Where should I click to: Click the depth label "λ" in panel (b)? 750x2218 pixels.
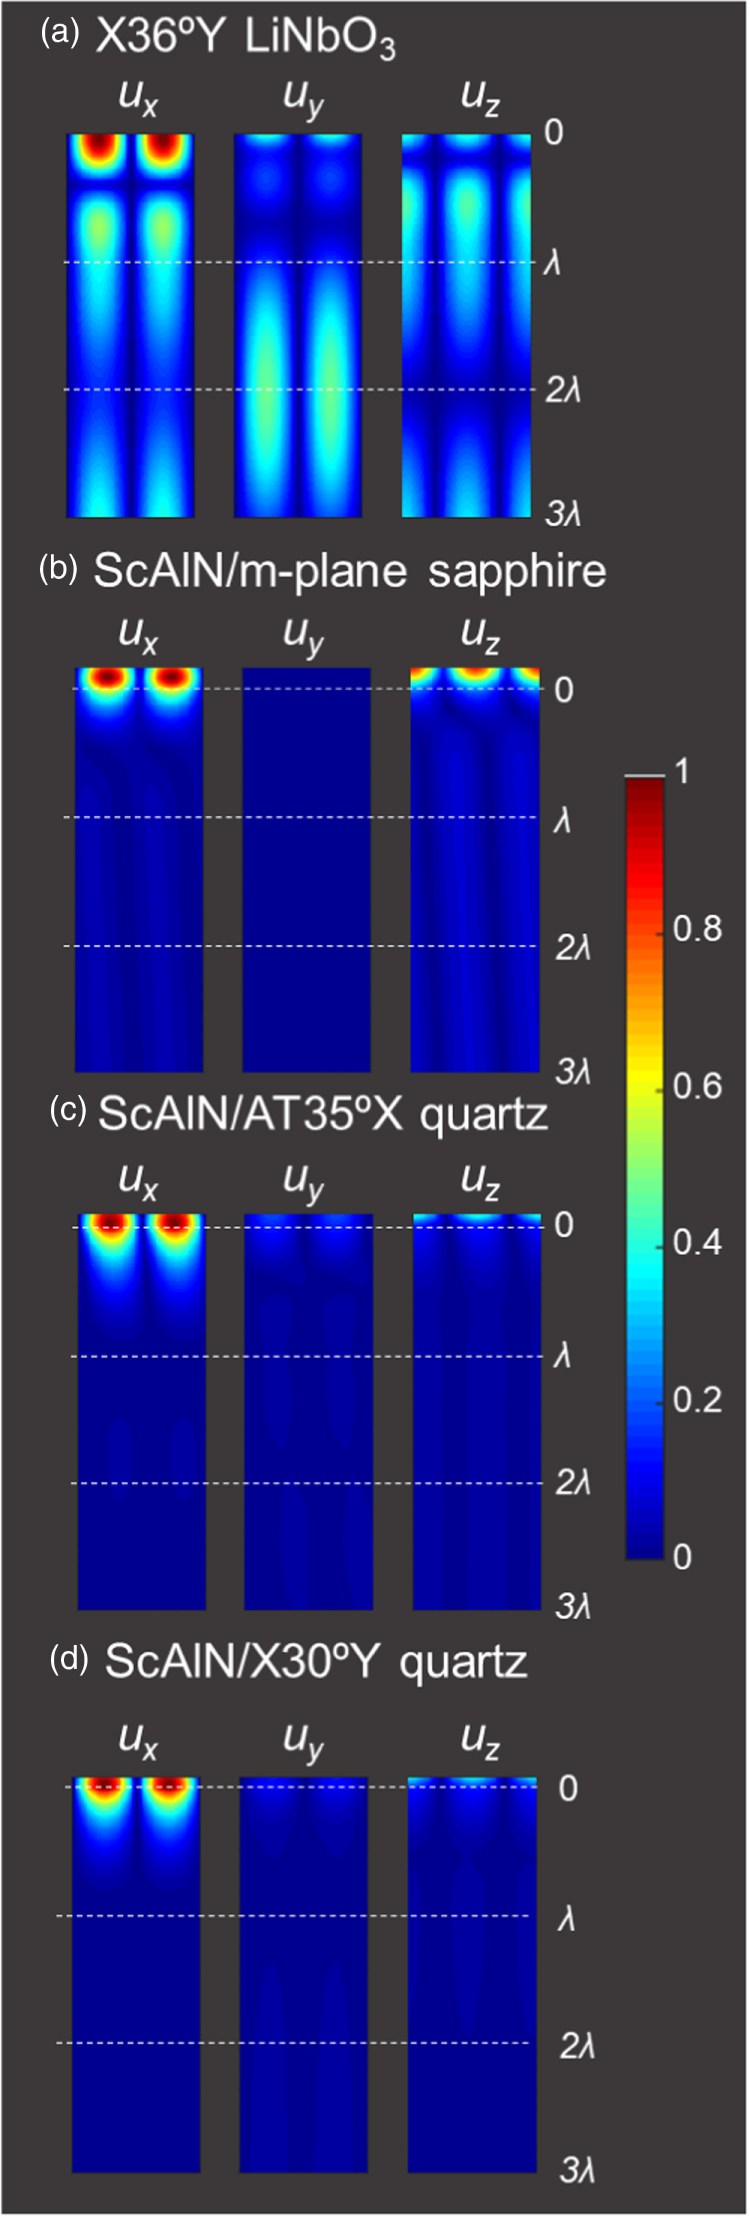tap(563, 820)
